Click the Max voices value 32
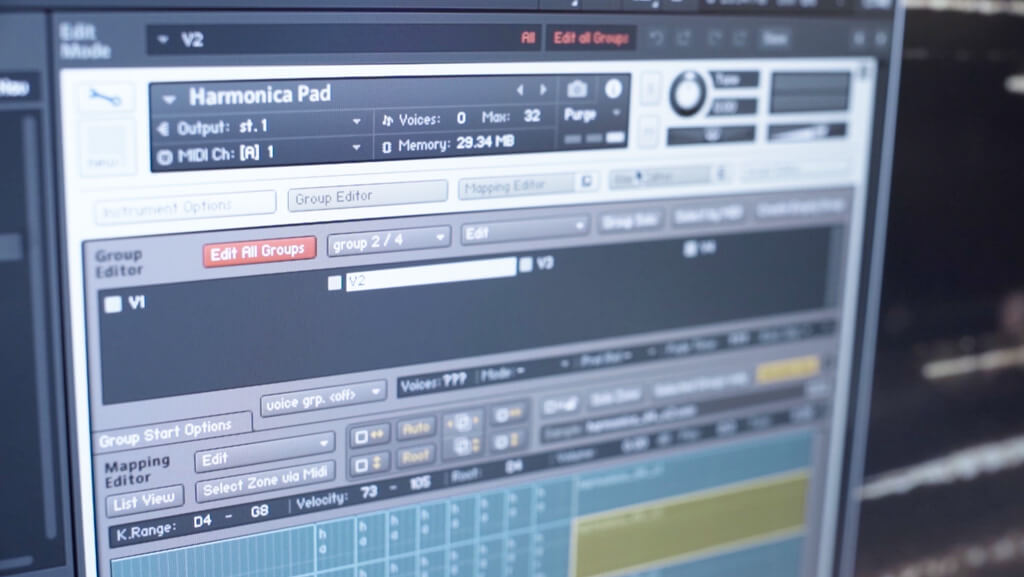1024x577 pixels. pos(532,116)
